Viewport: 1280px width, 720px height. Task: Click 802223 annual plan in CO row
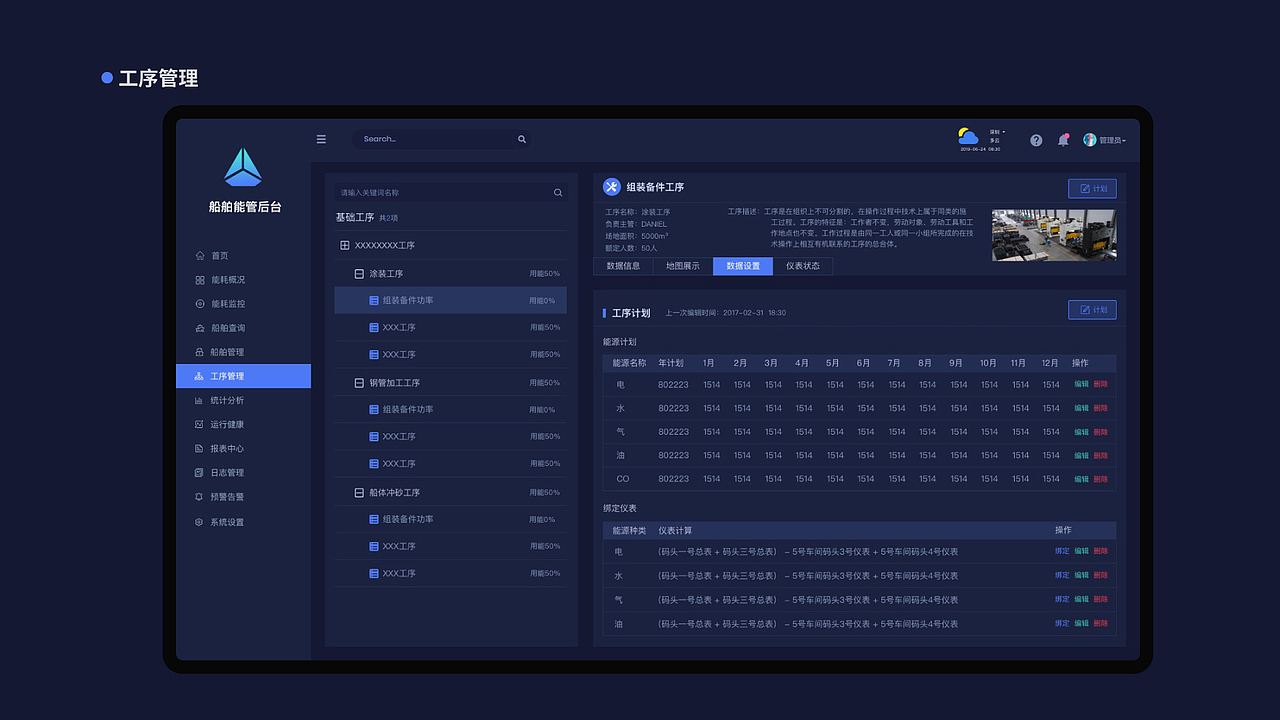[x=673, y=479]
